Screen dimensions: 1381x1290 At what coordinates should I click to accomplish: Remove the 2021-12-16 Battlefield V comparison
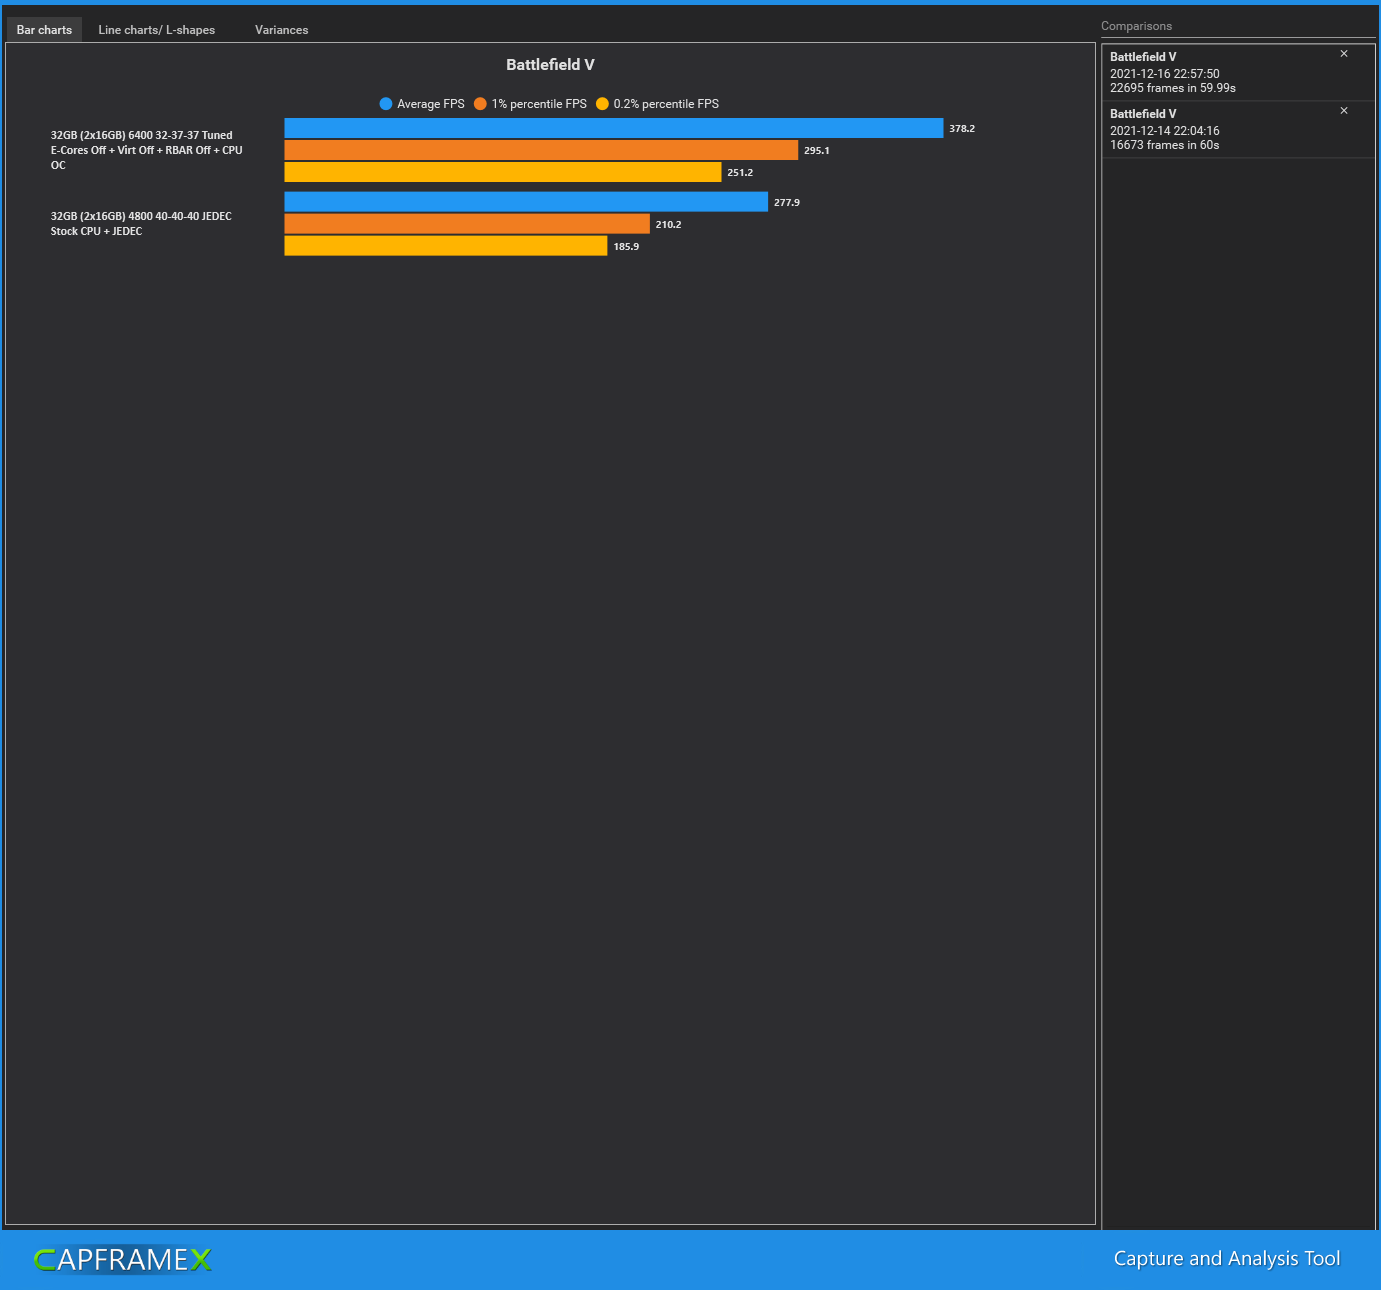pos(1344,54)
